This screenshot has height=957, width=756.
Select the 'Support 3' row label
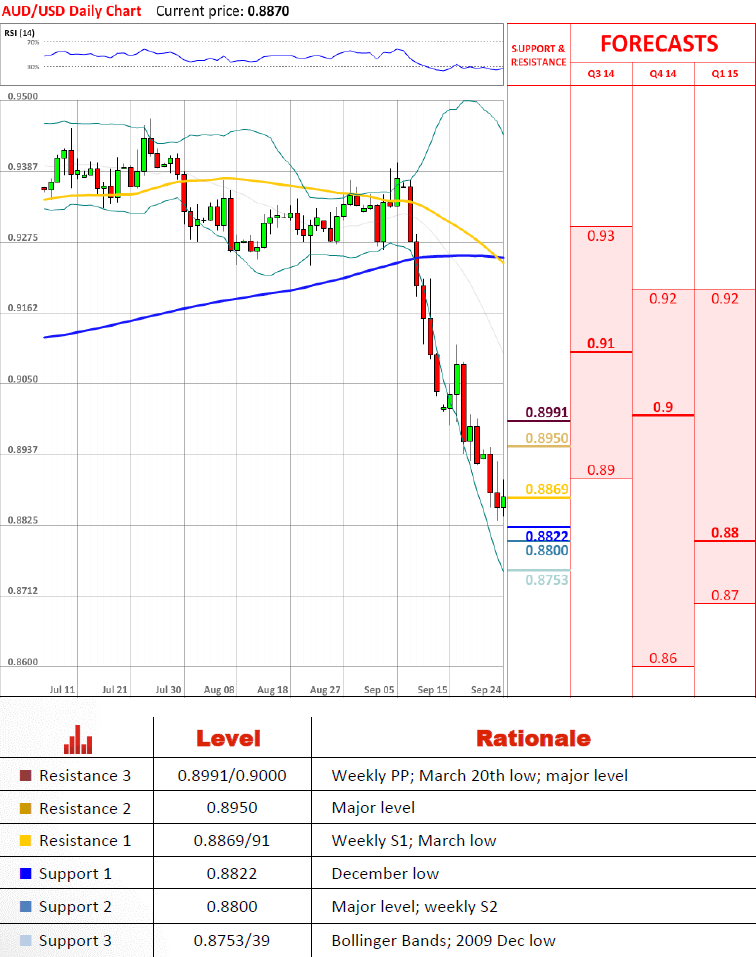click(75, 941)
